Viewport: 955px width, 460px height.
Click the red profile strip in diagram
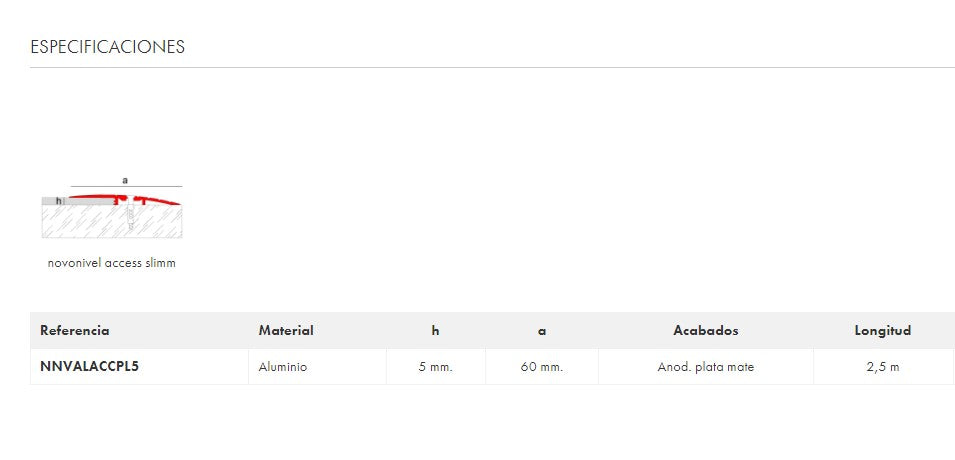click(150, 197)
